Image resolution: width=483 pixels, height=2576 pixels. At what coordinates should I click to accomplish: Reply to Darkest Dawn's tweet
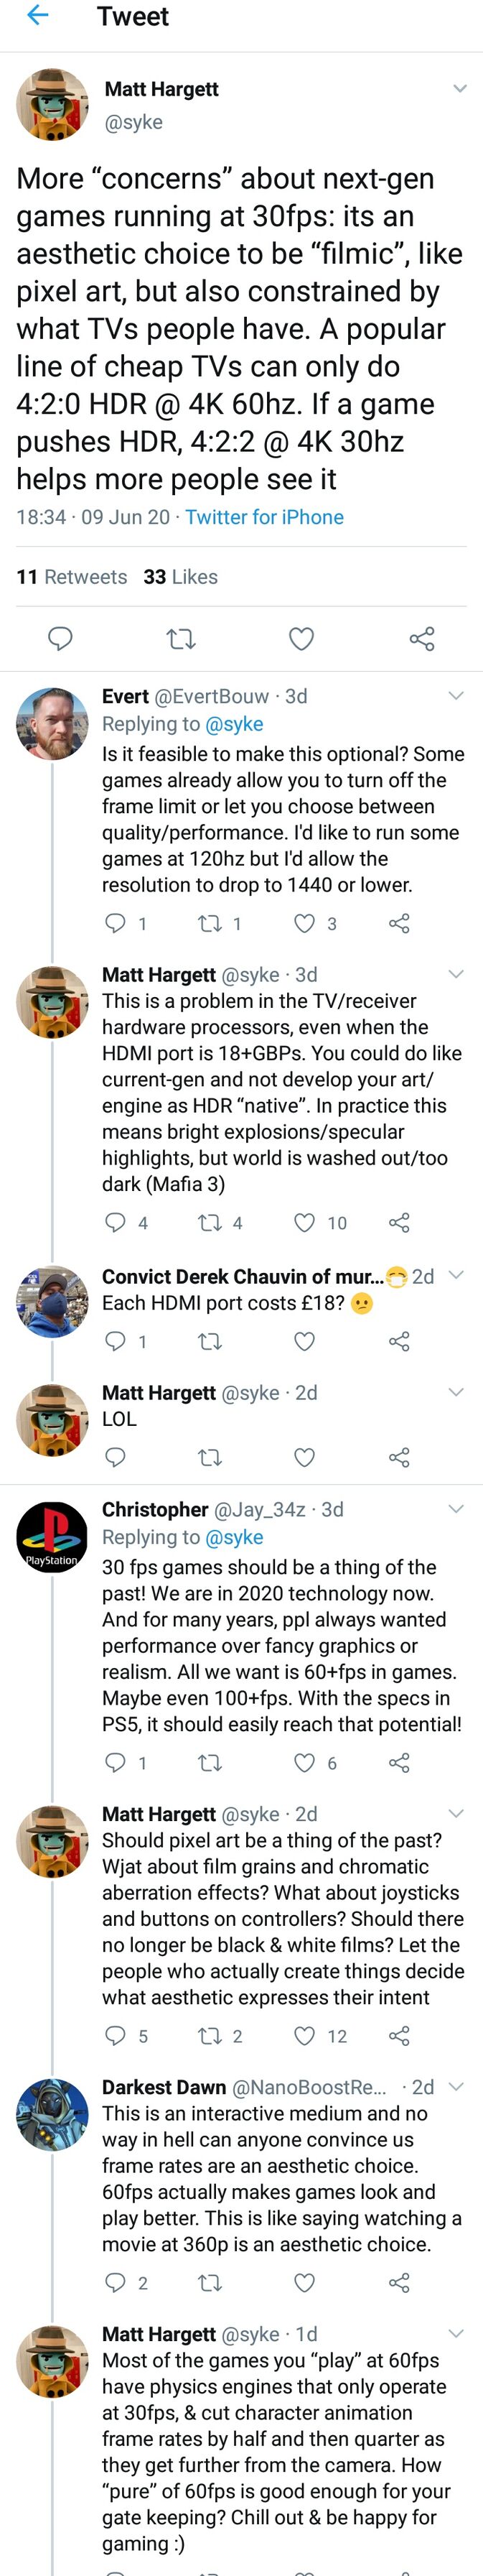[x=116, y=2282]
